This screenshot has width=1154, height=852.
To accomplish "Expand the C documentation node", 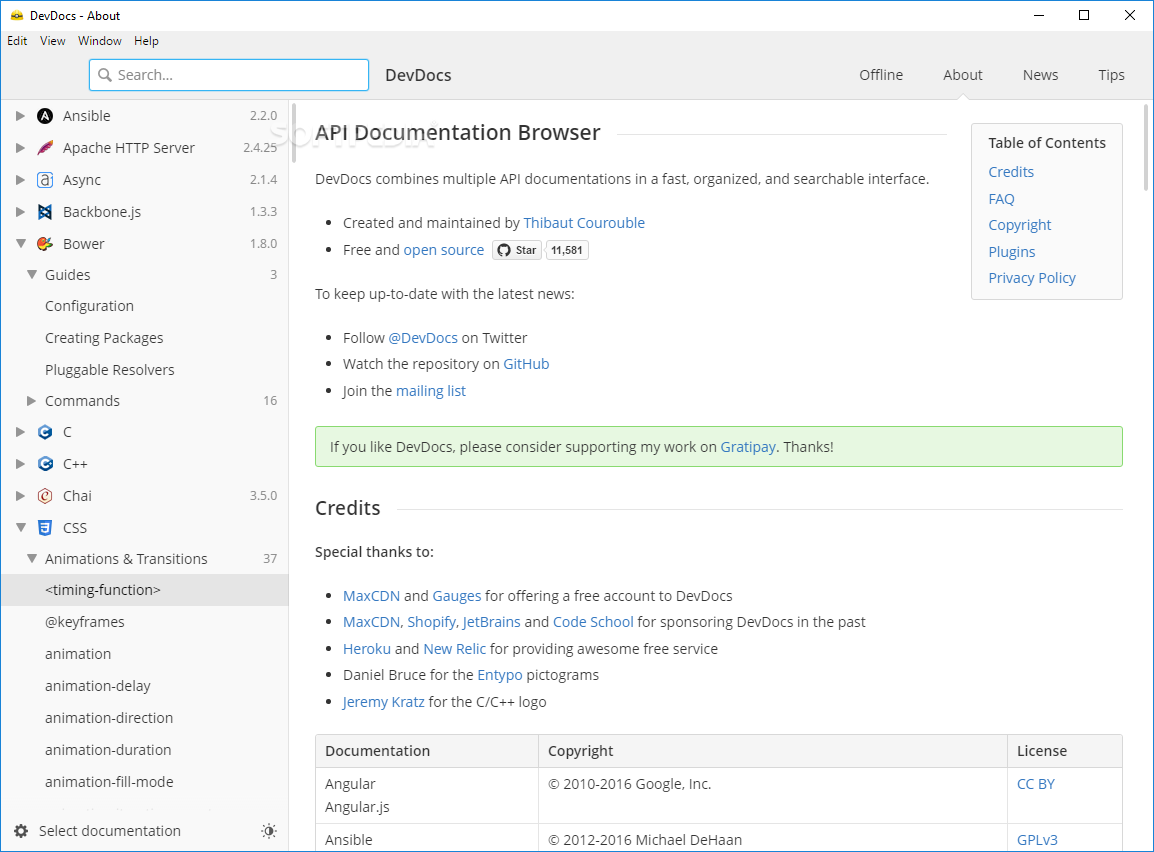I will pyautogui.click(x=21, y=432).
